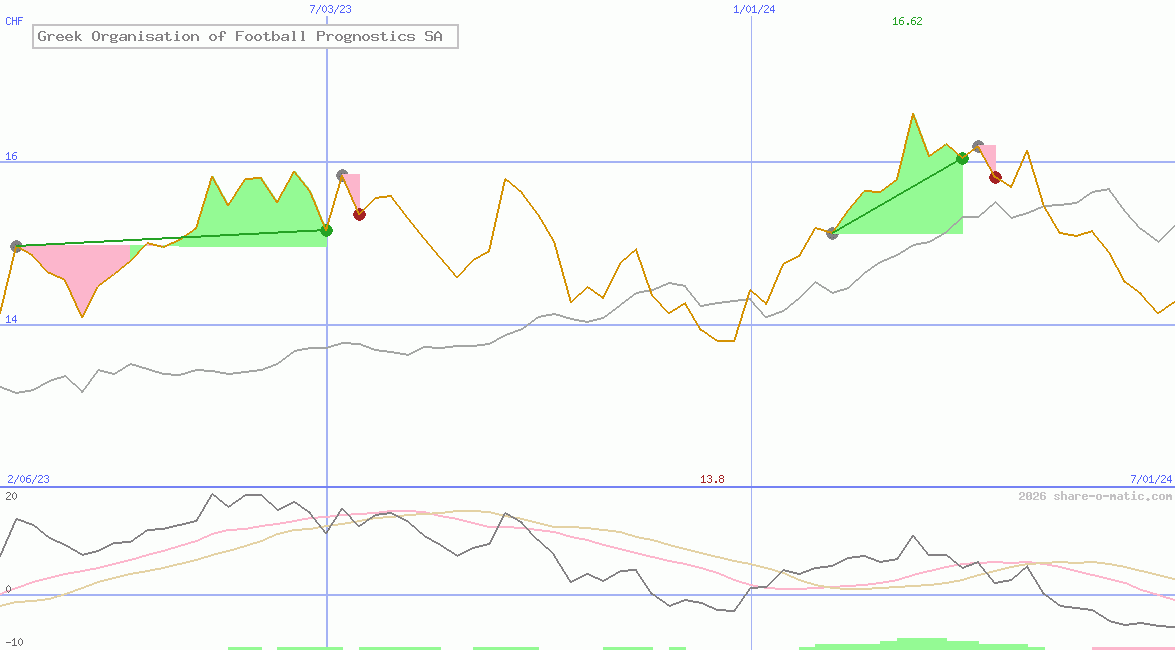1175x650 pixels.
Task: Click gray marker starting the 2024 green trendline
Action: click(x=832, y=233)
